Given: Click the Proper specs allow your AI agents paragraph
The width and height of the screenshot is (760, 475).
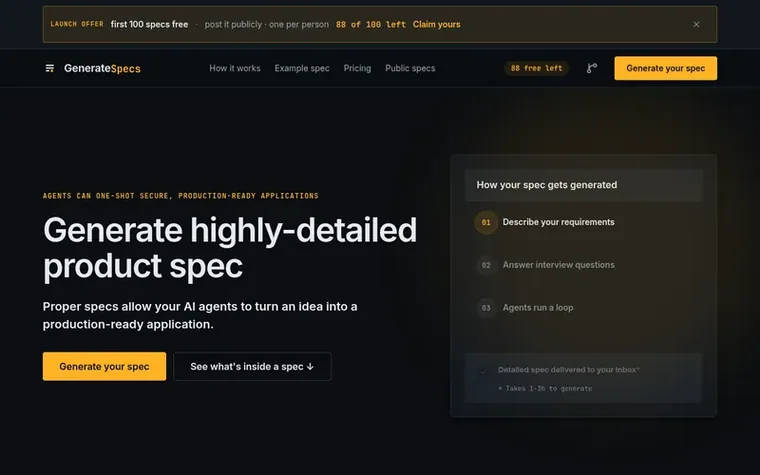Looking at the screenshot, I should tap(200, 315).
